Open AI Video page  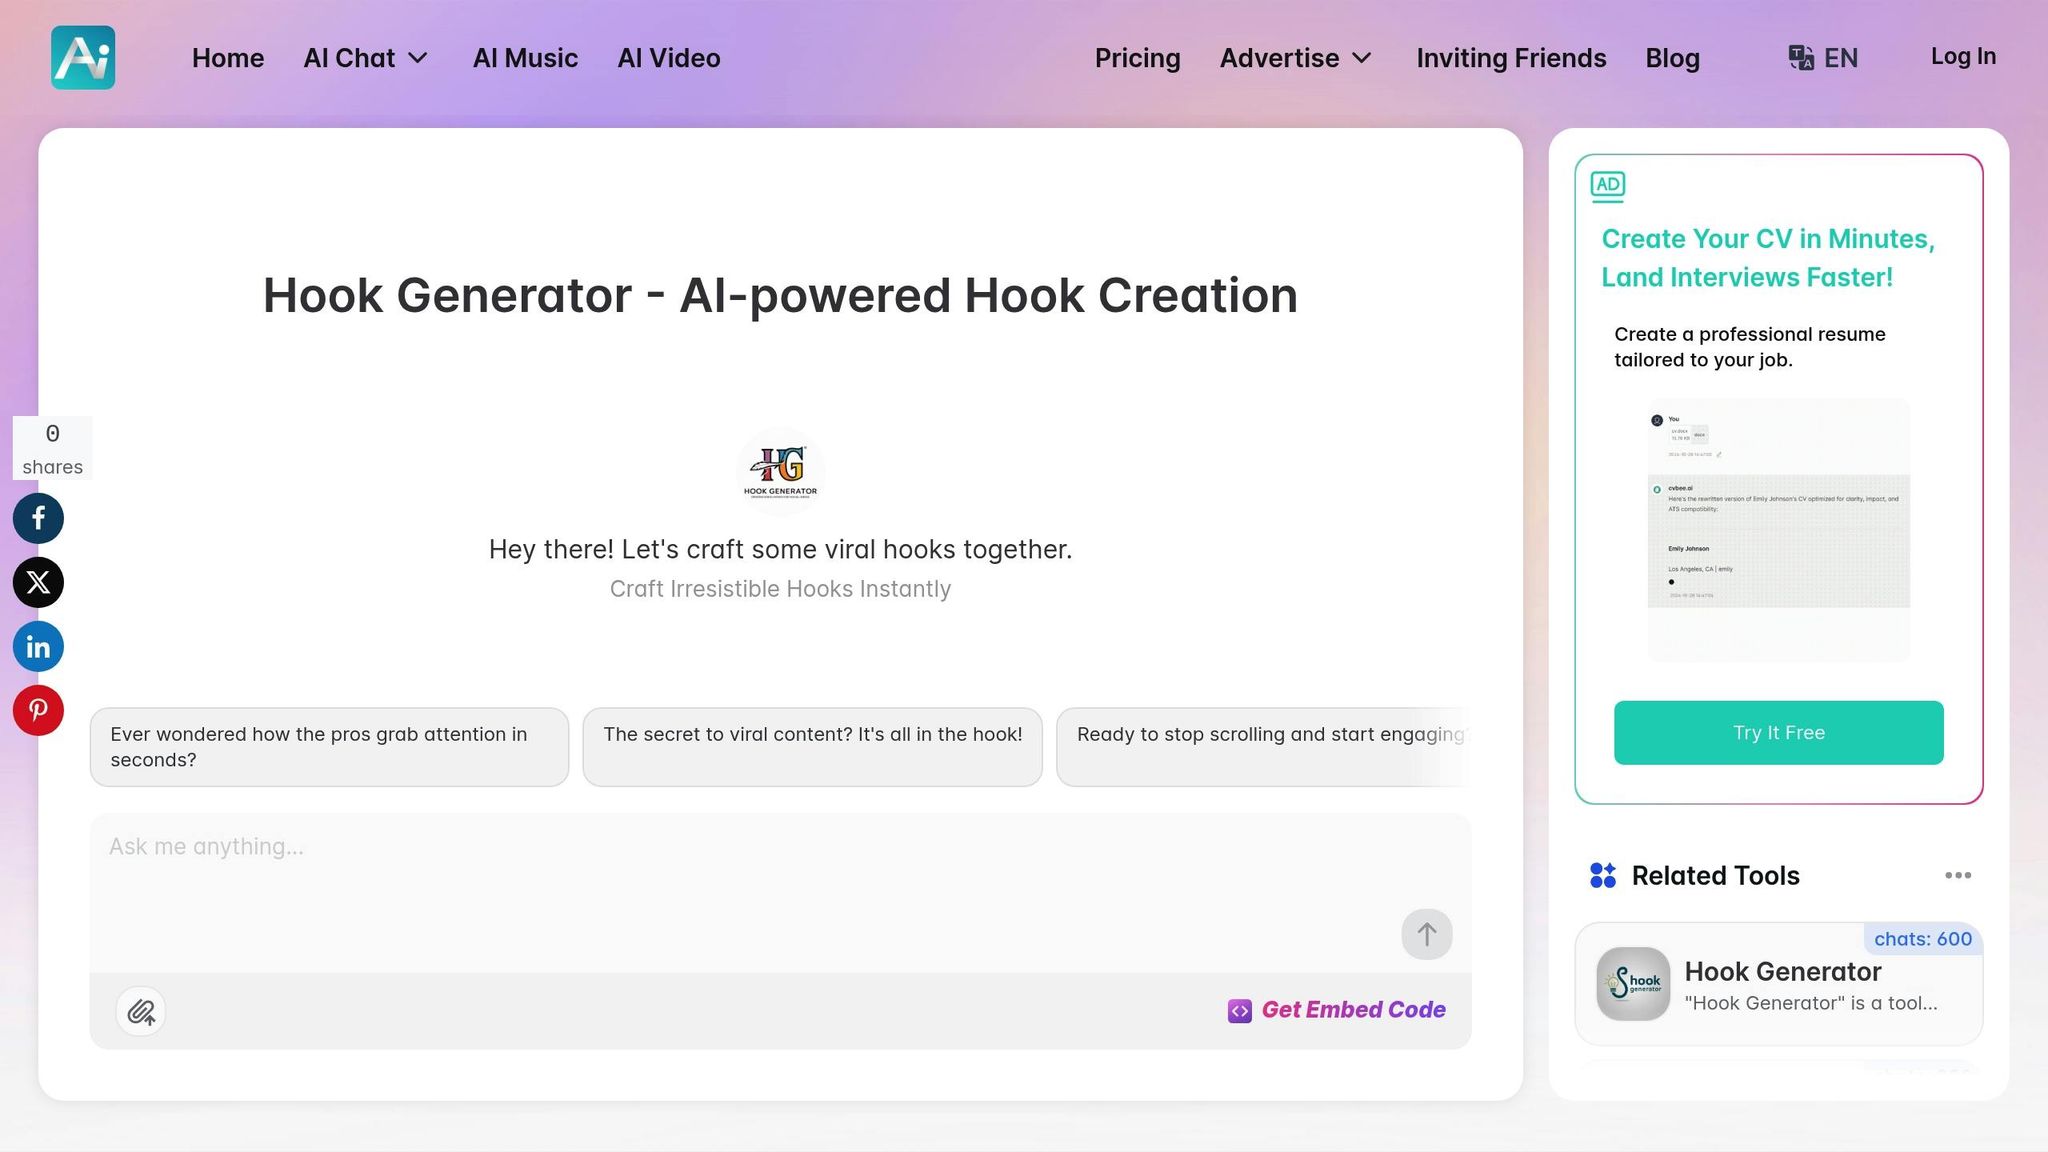669,58
